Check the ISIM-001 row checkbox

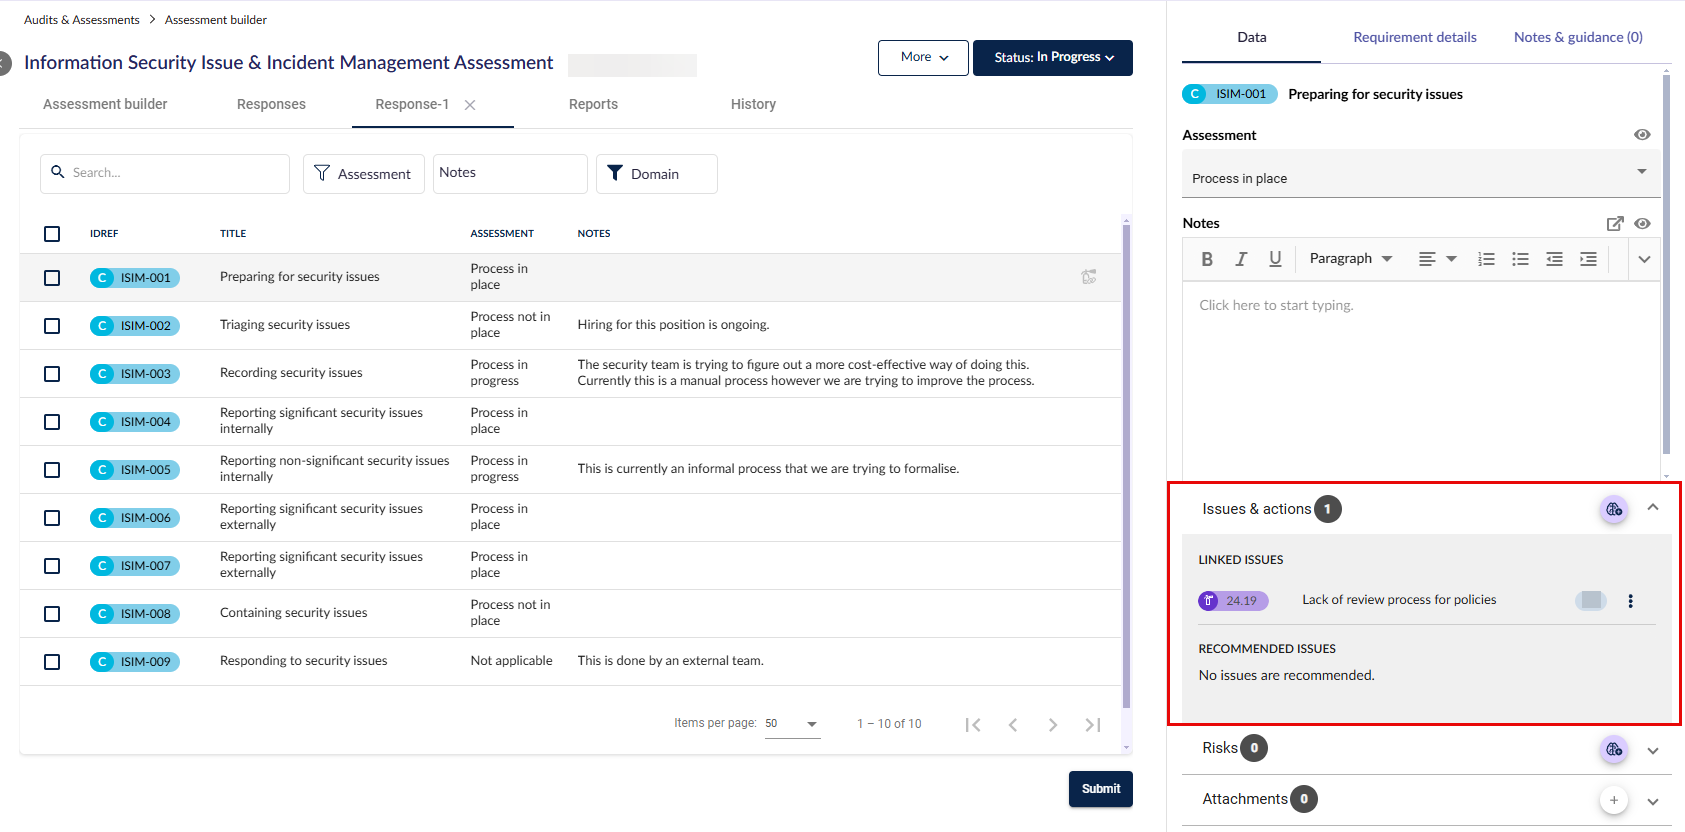pyautogui.click(x=52, y=278)
